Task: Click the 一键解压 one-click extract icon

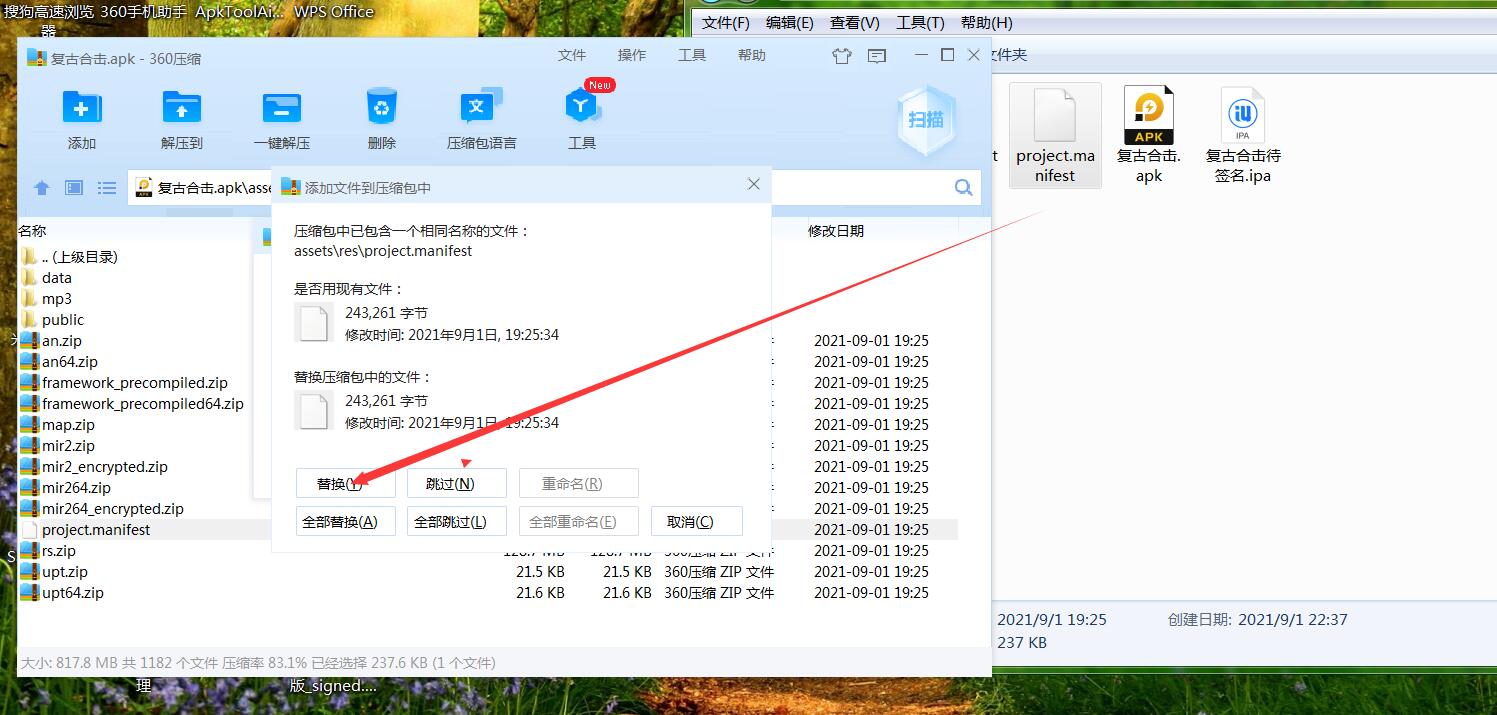Action: 281,108
